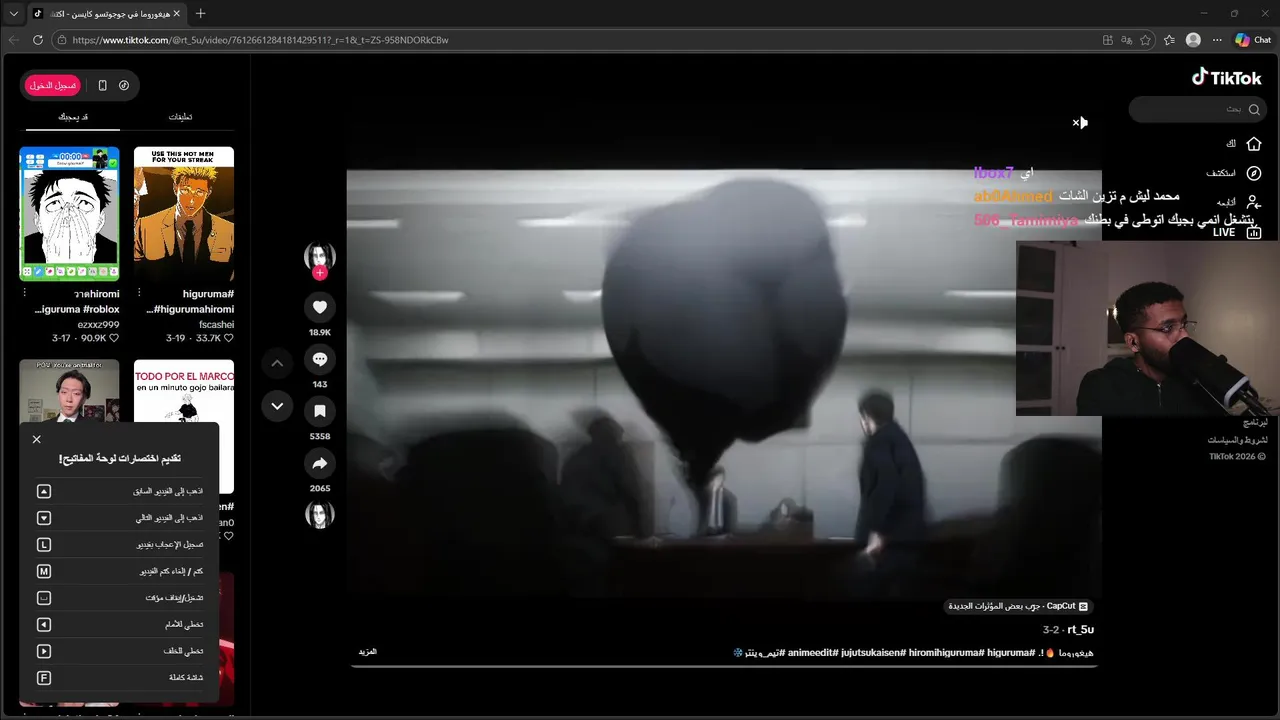The image size is (1280, 720).
Task: Click the up-arrow key icon for previous video
Action: (x=44, y=492)
